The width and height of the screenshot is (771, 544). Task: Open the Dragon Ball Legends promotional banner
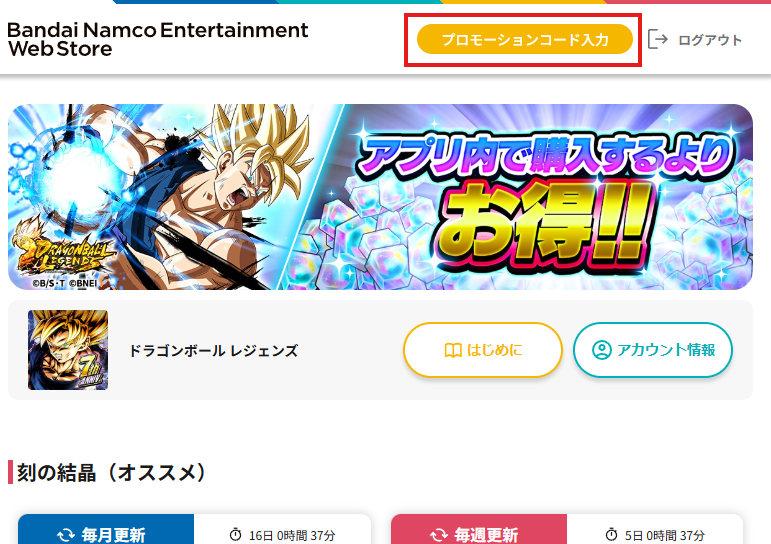point(380,197)
